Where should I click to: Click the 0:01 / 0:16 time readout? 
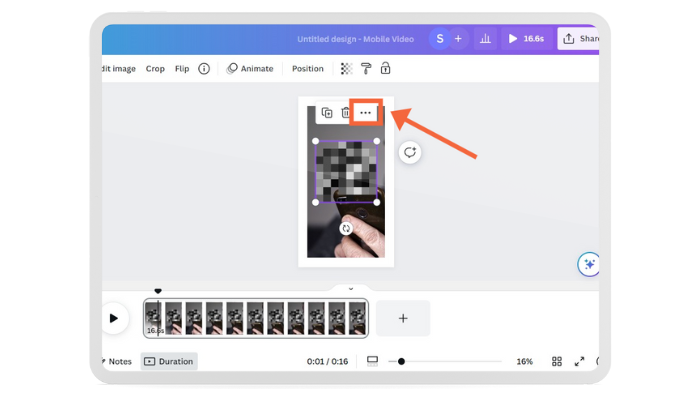(x=327, y=362)
